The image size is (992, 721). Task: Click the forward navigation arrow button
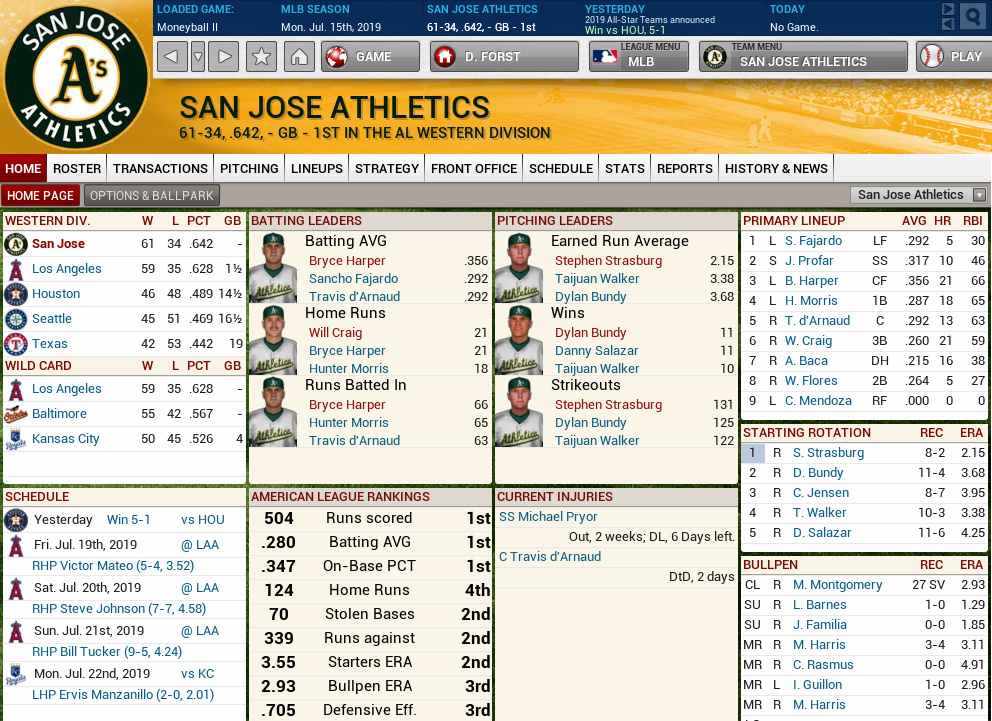[x=224, y=57]
